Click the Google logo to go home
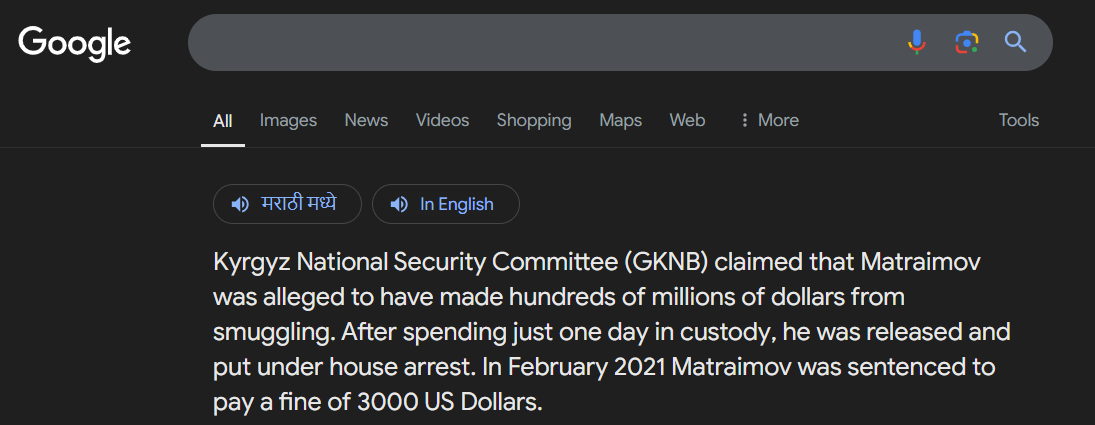 click(x=75, y=43)
